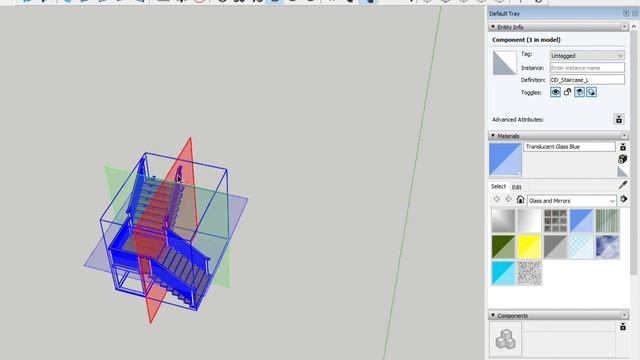640x360 pixels.
Task: Click the entity material thumbnail in Entity Info
Action: (504, 63)
